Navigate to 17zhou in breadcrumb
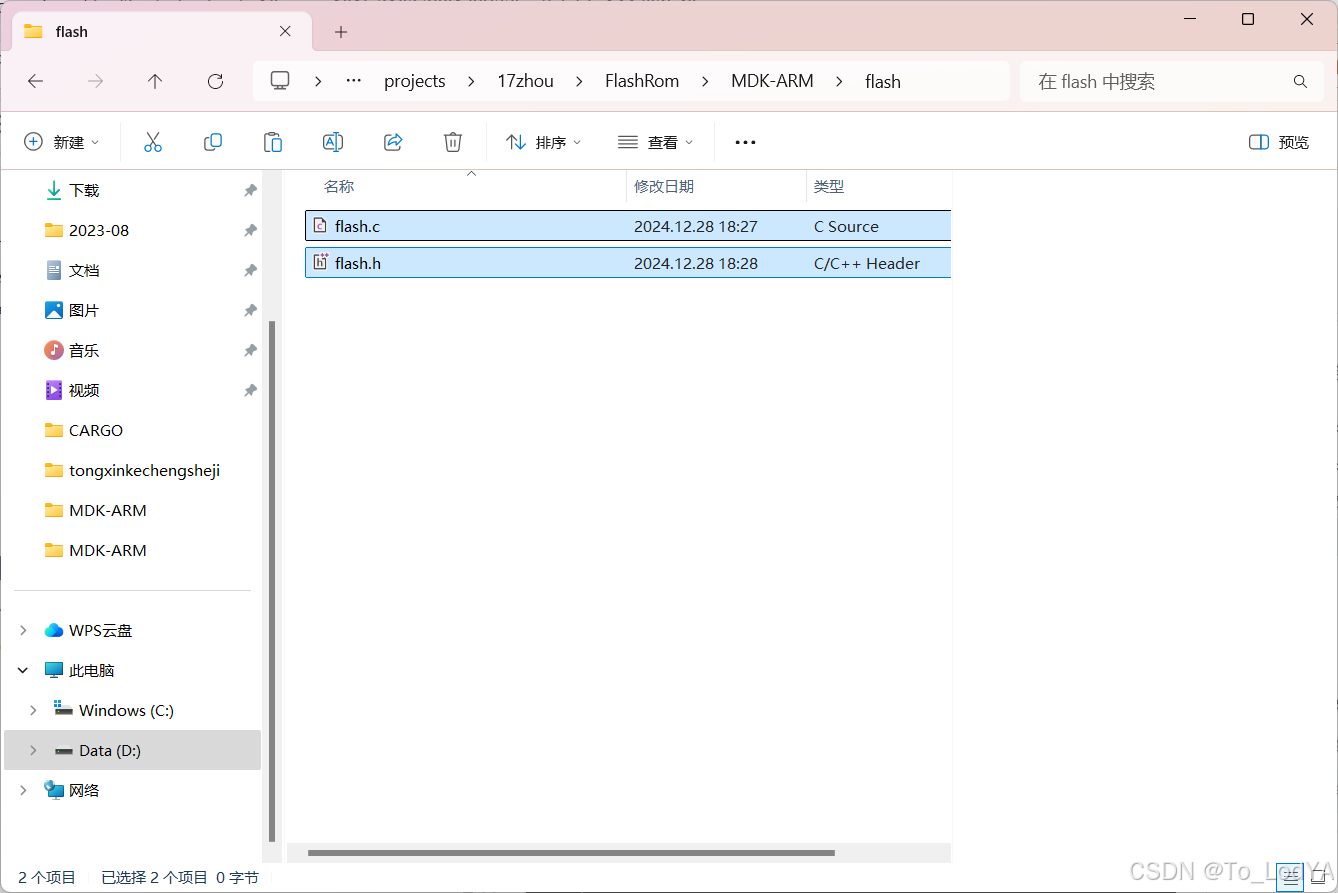The image size is (1338, 893). pos(525,81)
